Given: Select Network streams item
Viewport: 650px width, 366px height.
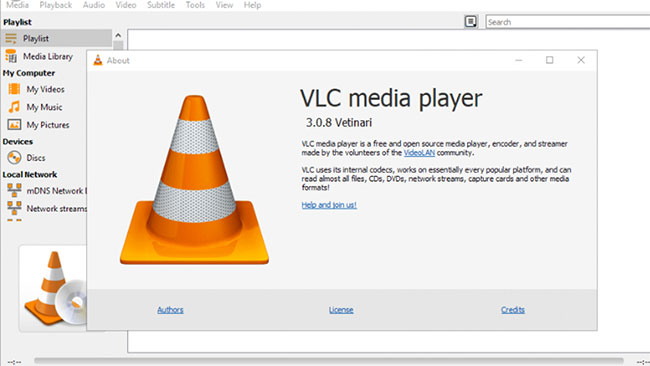Looking at the screenshot, I should [57, 208].
